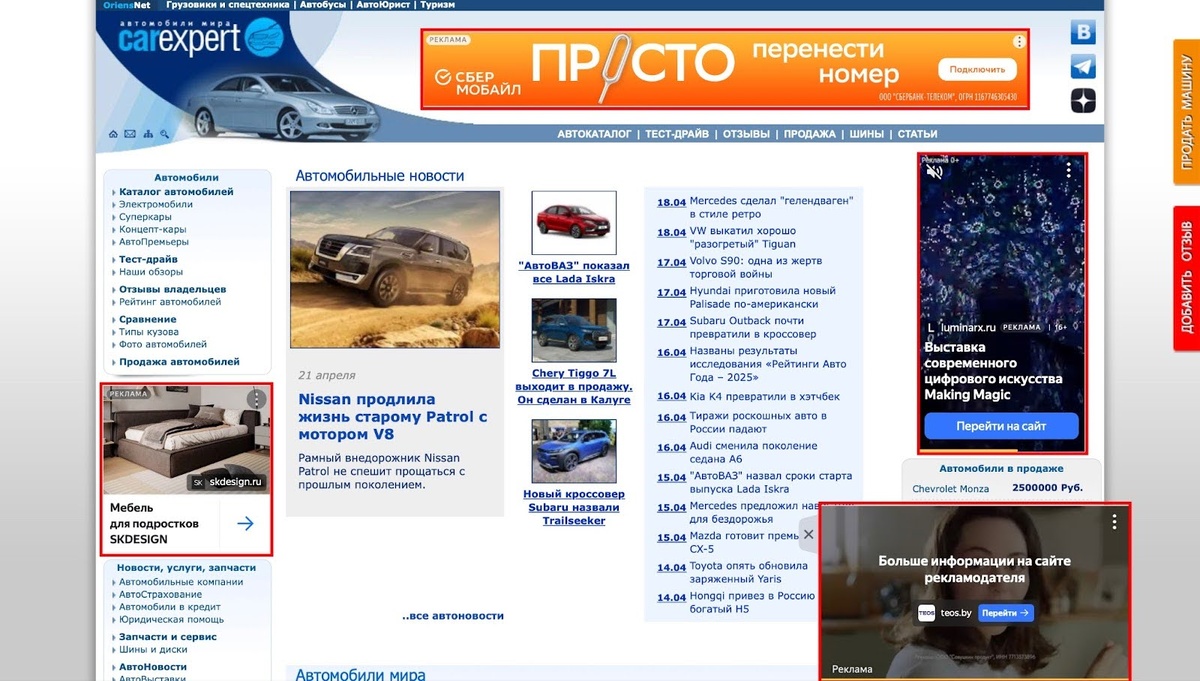Click the Подключить button in Sber banner
This screenshot has height=681, width=1200.
[977, 69]
